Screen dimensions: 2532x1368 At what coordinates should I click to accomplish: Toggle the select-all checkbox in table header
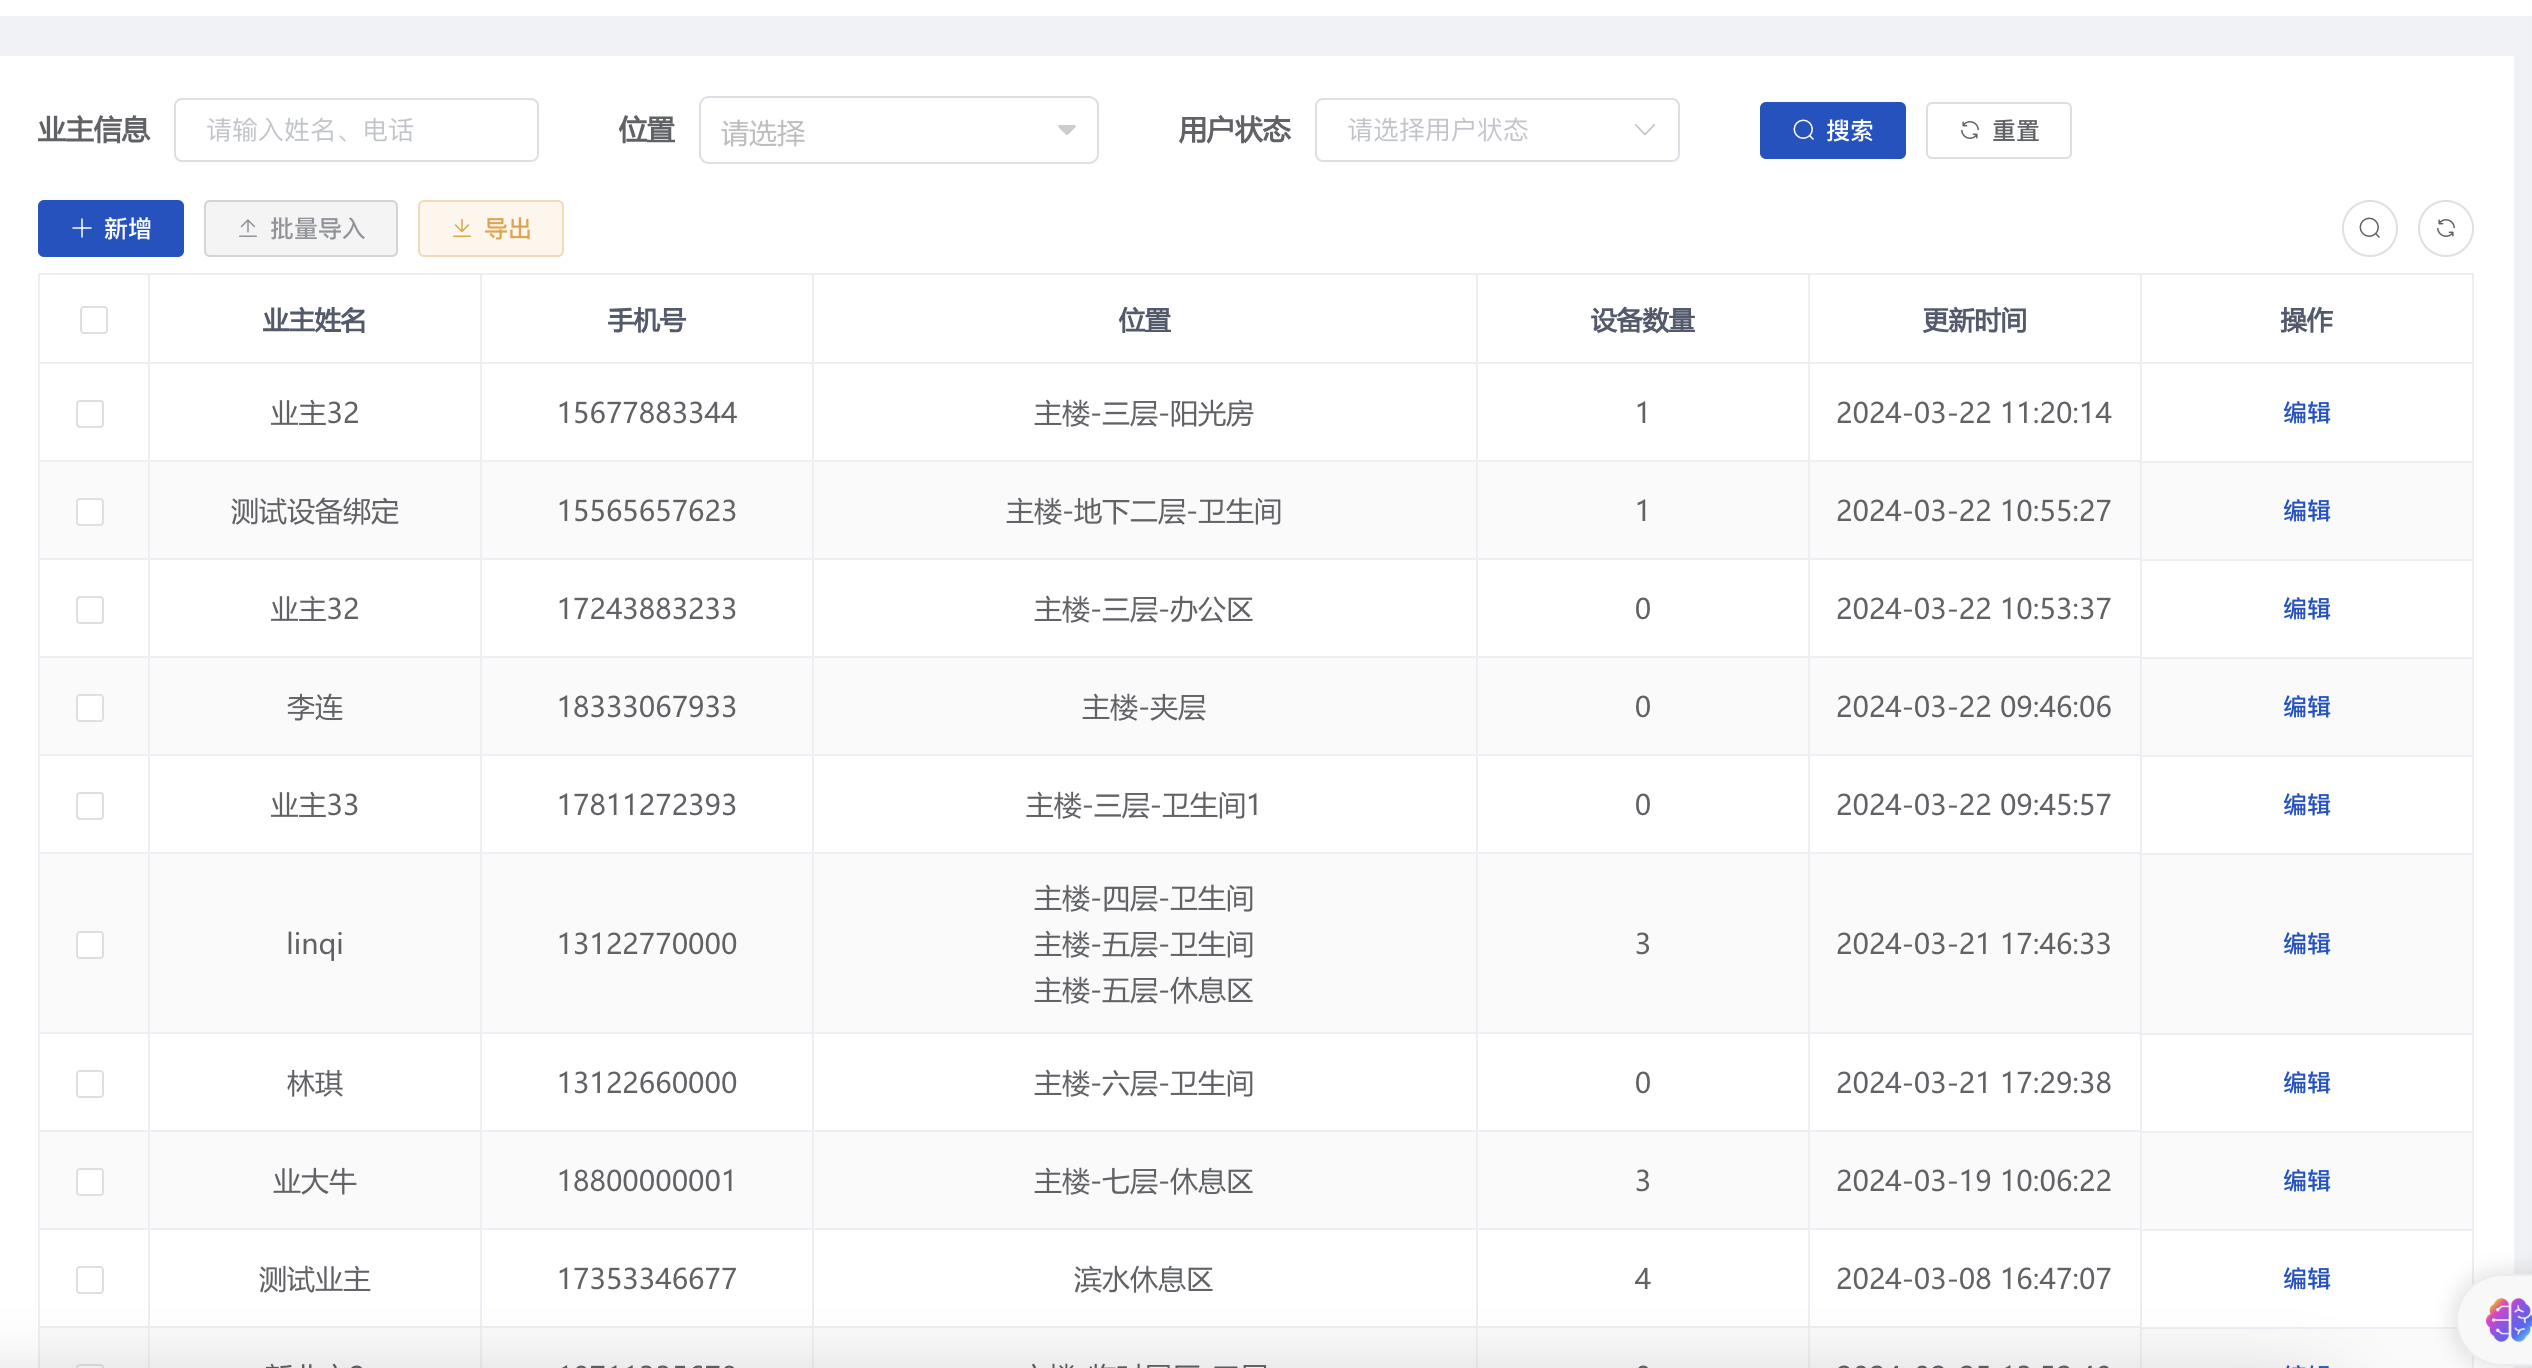[x=94, y=320]
